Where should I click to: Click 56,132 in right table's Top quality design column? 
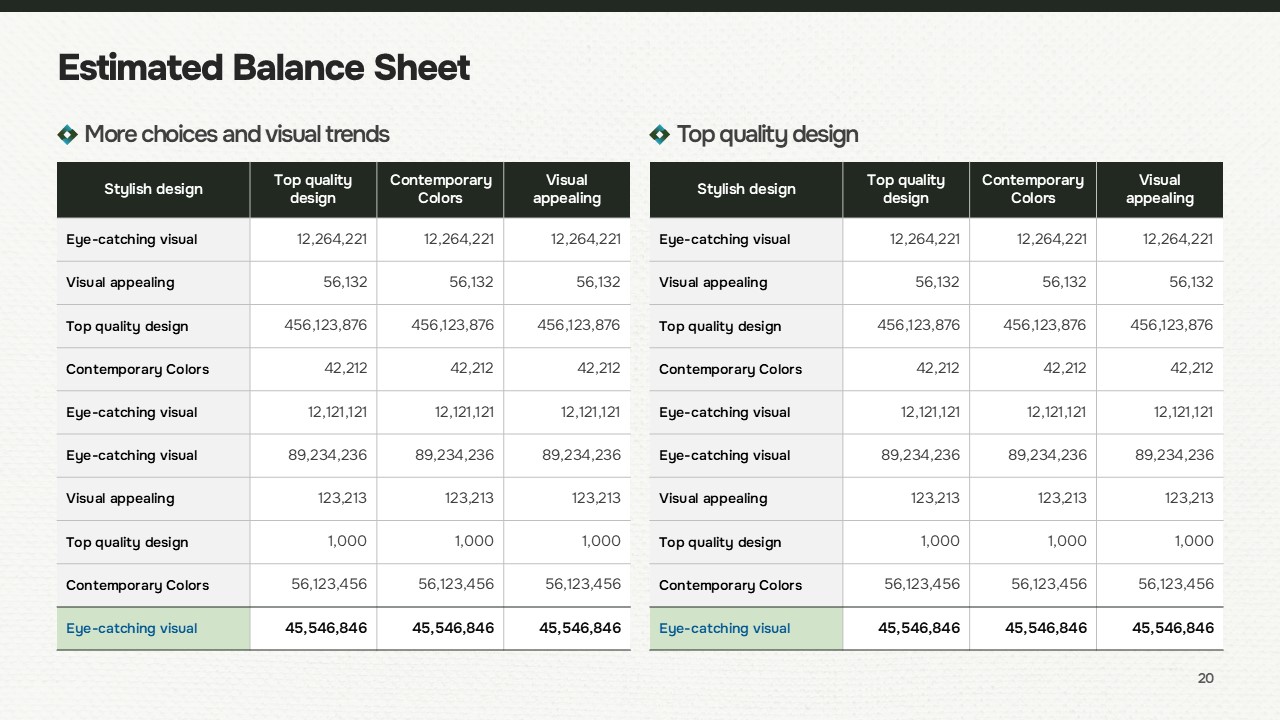pos(937,282)
